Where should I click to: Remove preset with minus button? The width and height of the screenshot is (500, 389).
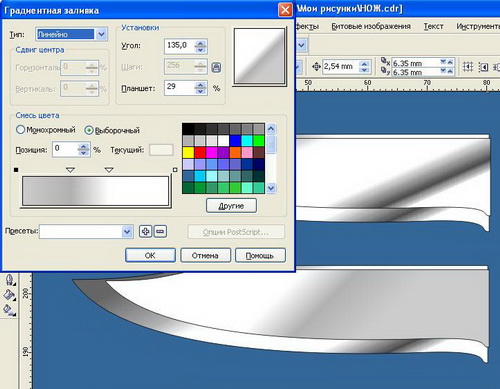pos(160,231)
